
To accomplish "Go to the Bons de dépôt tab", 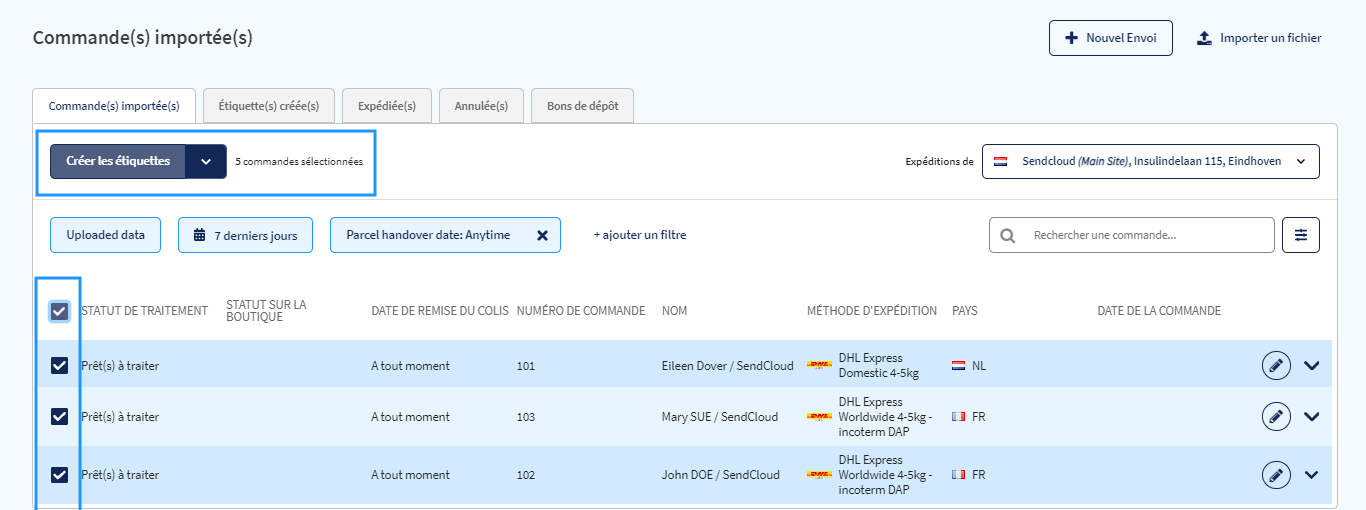I will 582,106.
